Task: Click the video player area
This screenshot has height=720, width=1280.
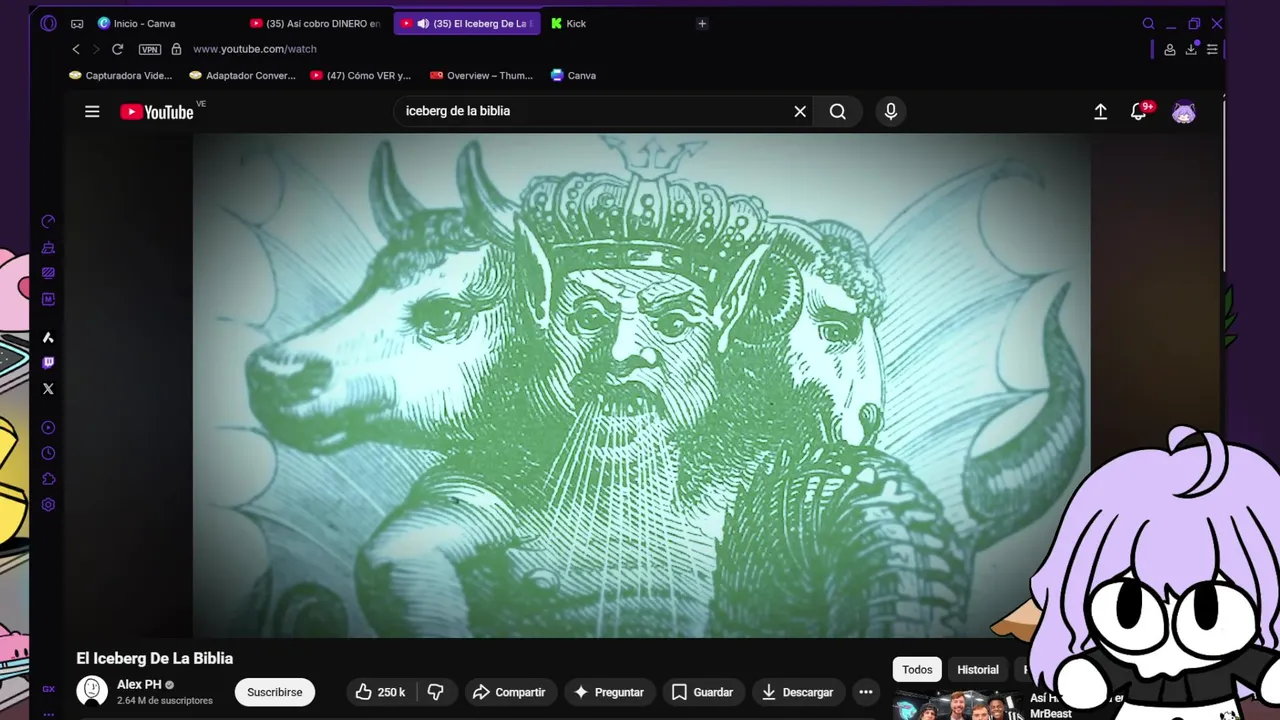Action: pos(641,385)
